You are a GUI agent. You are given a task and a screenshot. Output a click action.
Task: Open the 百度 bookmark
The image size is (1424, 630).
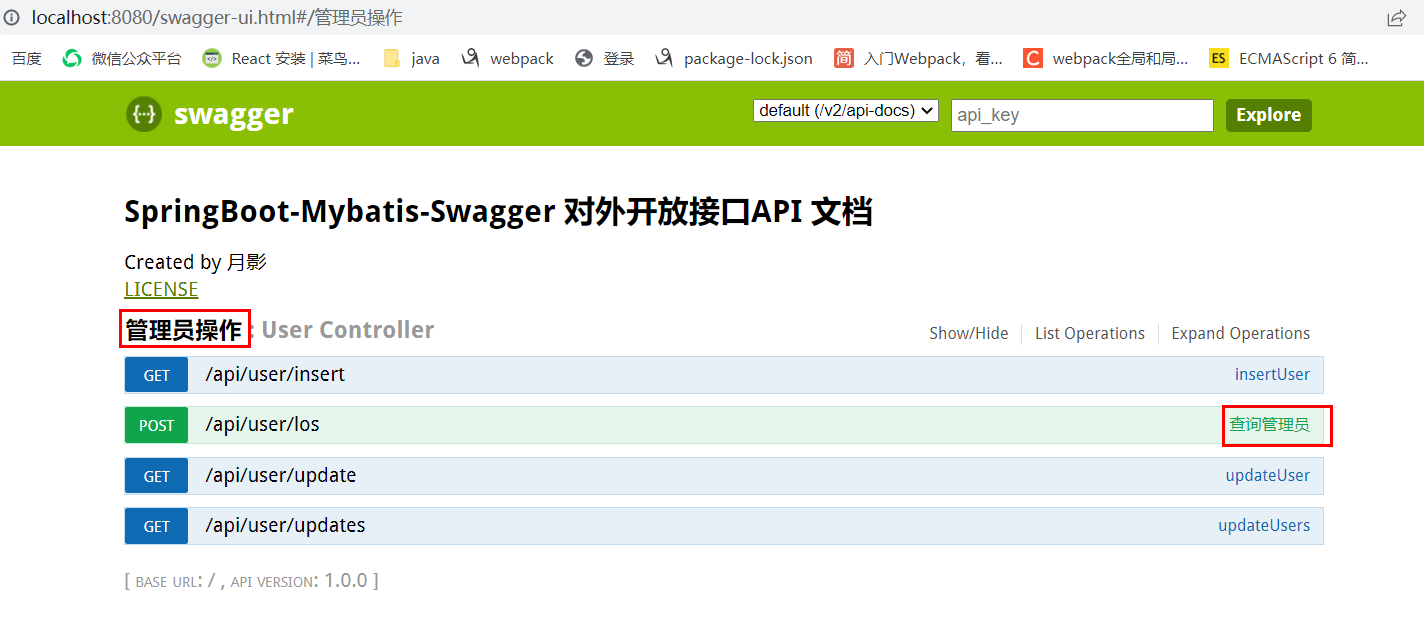[27, 58]
